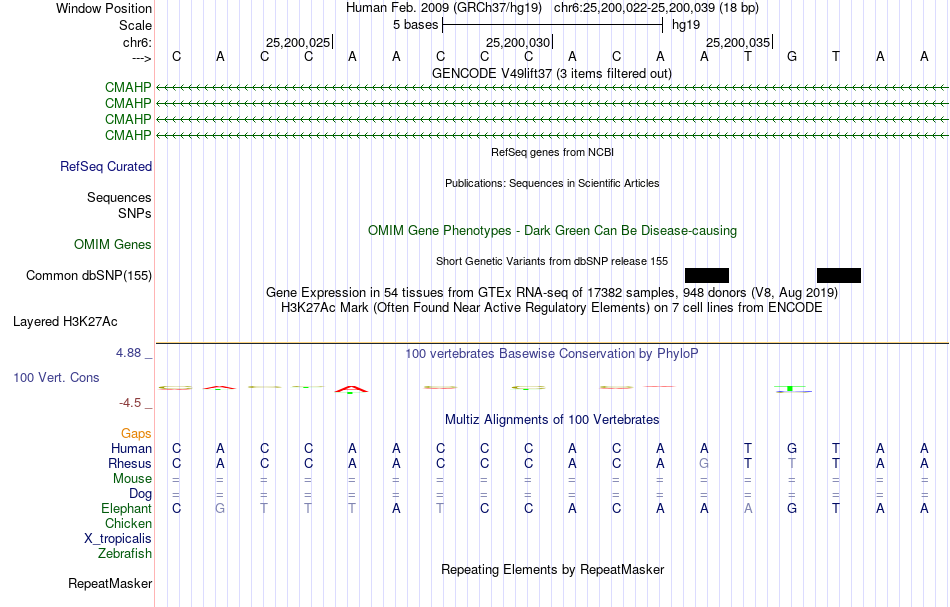Viewport: 950px width, 607px height.
Task: Click the G base in the reference sequence row
Action: coord(791,57)
